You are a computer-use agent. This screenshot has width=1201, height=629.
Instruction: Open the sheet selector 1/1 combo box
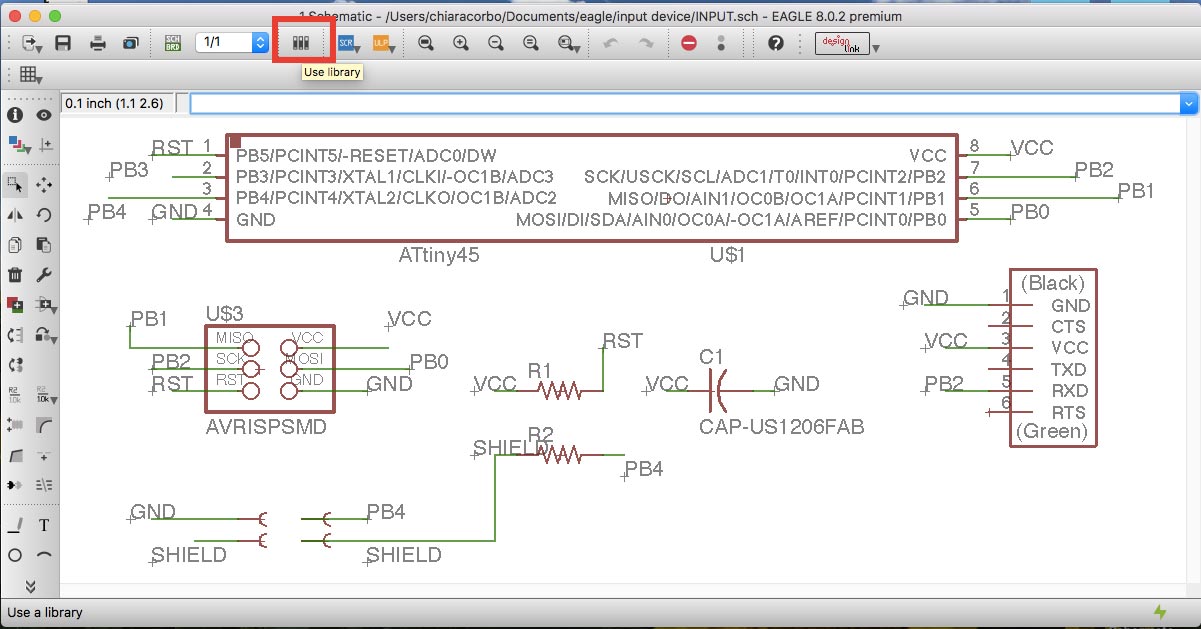[x=233, y=43]
